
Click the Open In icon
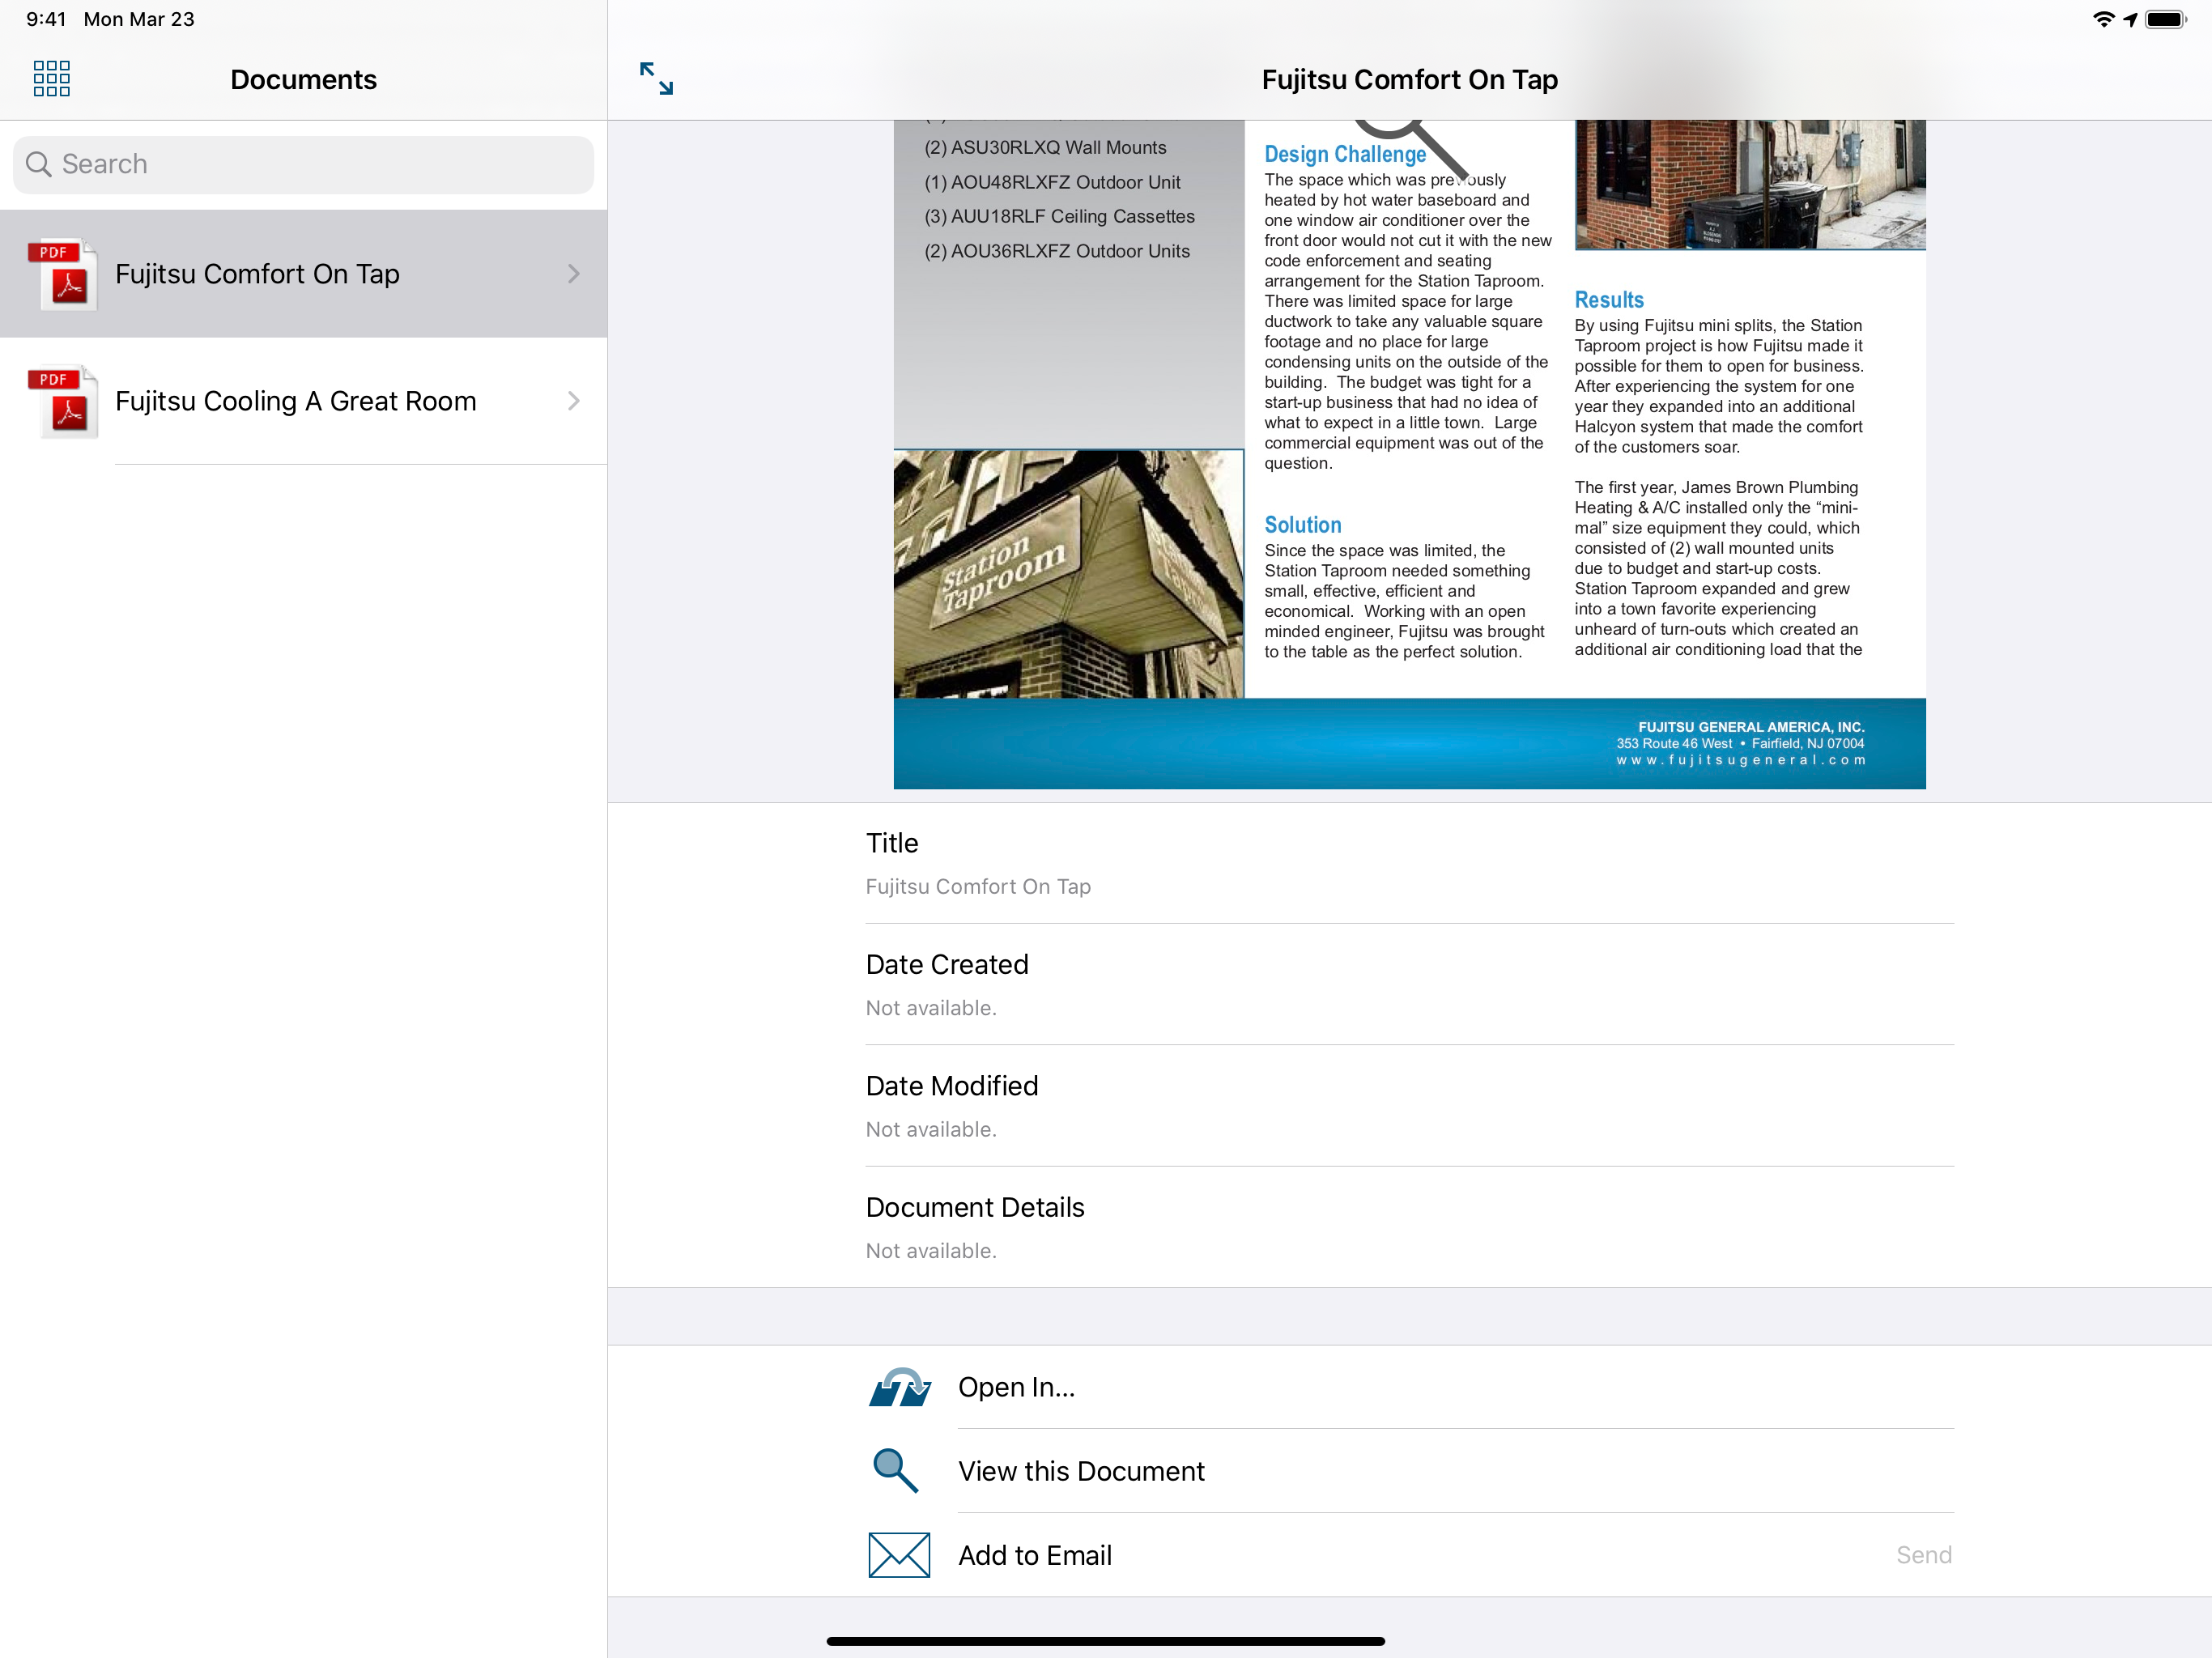click(x=899, y=1387)
